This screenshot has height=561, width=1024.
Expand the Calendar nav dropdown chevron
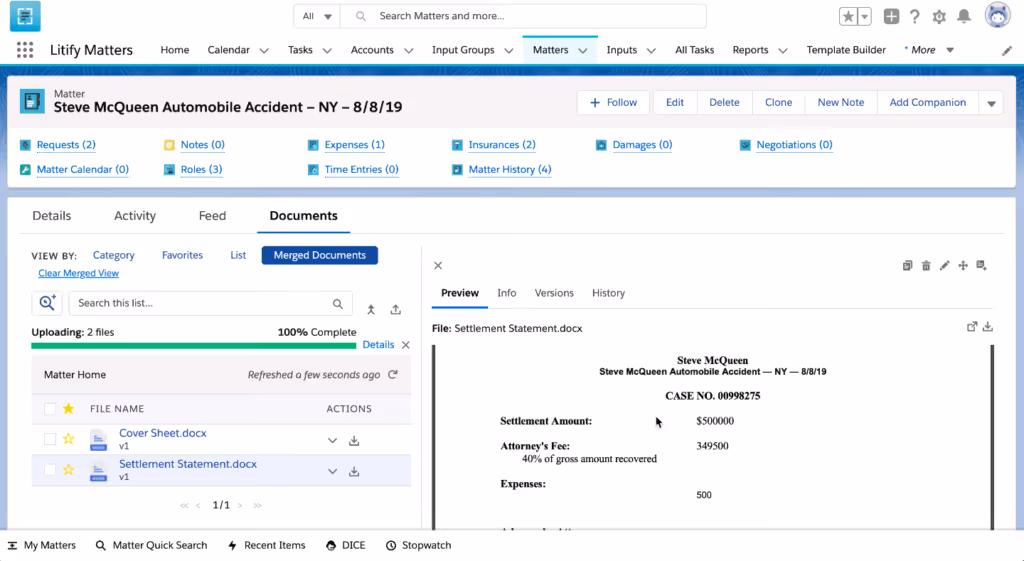pos(264,50)
